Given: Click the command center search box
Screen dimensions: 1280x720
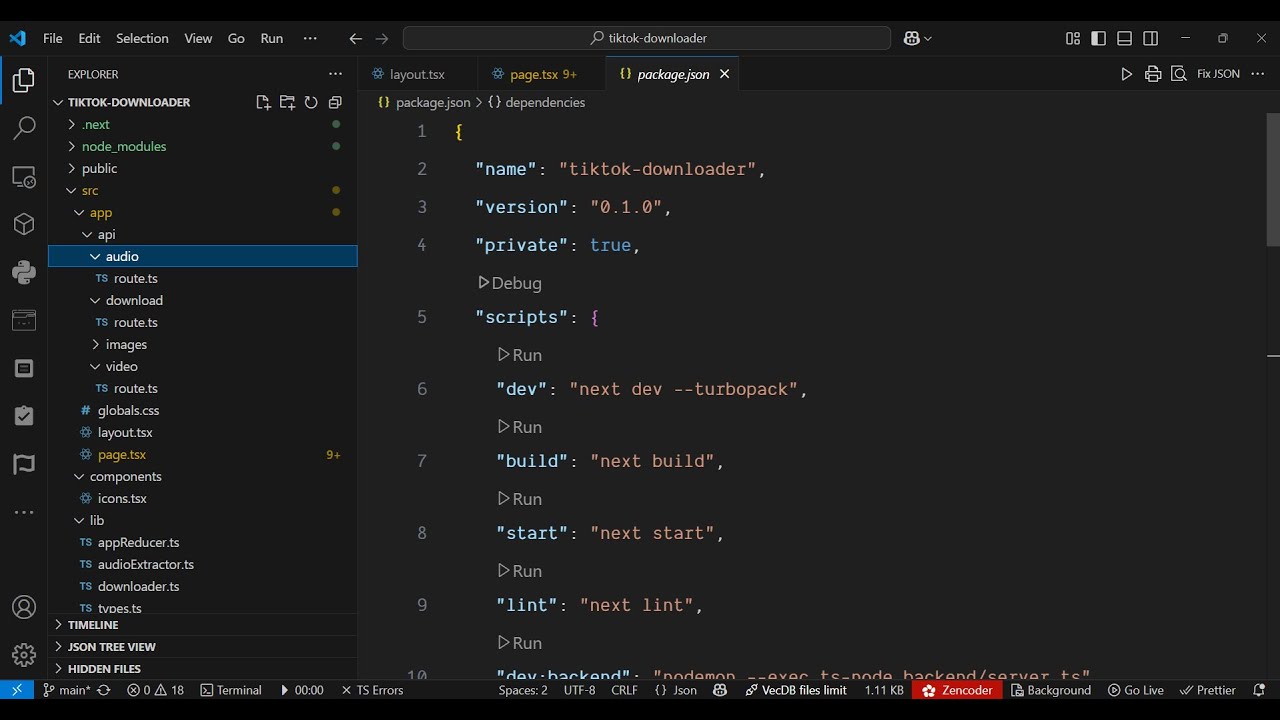Looking at the screenshot, I should (647, 38).
